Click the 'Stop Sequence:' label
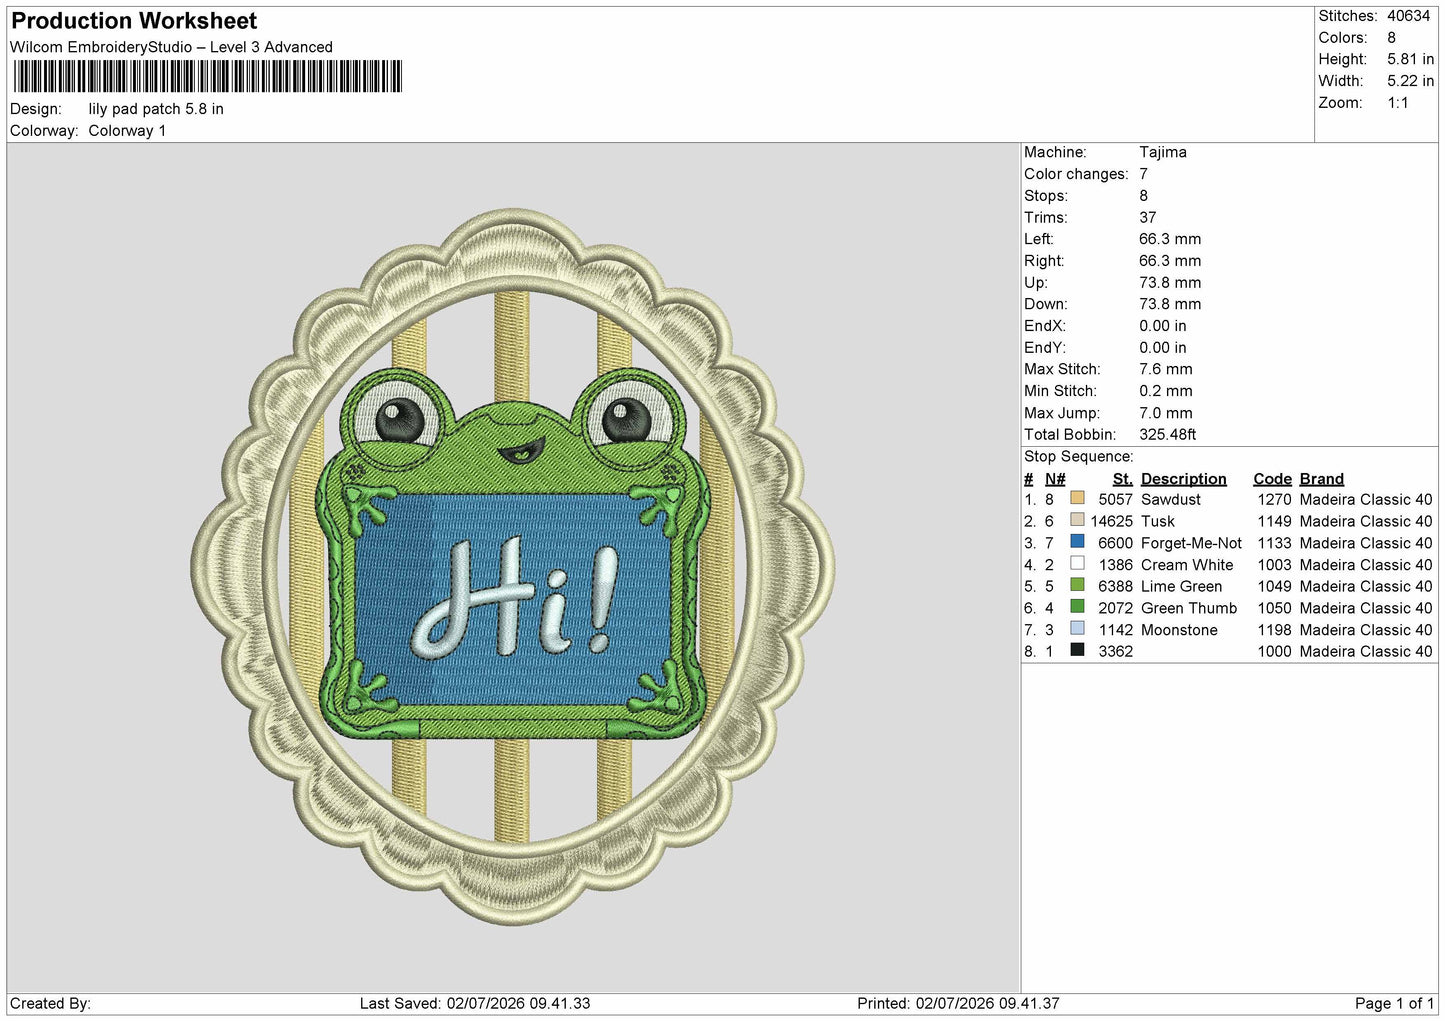This screenshot has width=1445, height=1021. tap(1079, 457)
